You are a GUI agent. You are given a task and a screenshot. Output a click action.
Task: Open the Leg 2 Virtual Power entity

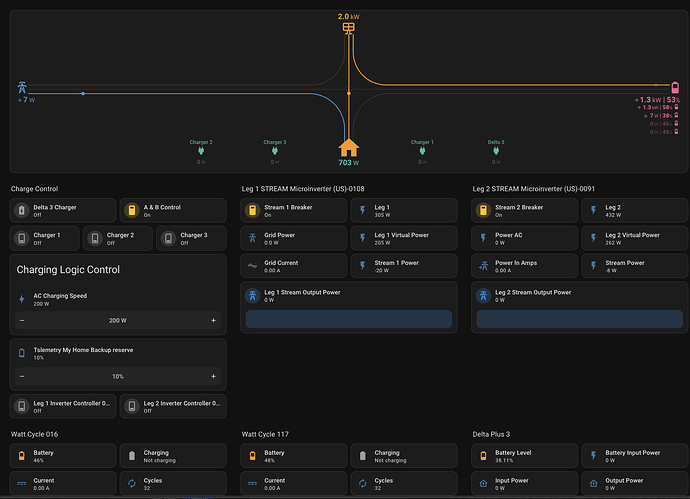coord(634,238)
